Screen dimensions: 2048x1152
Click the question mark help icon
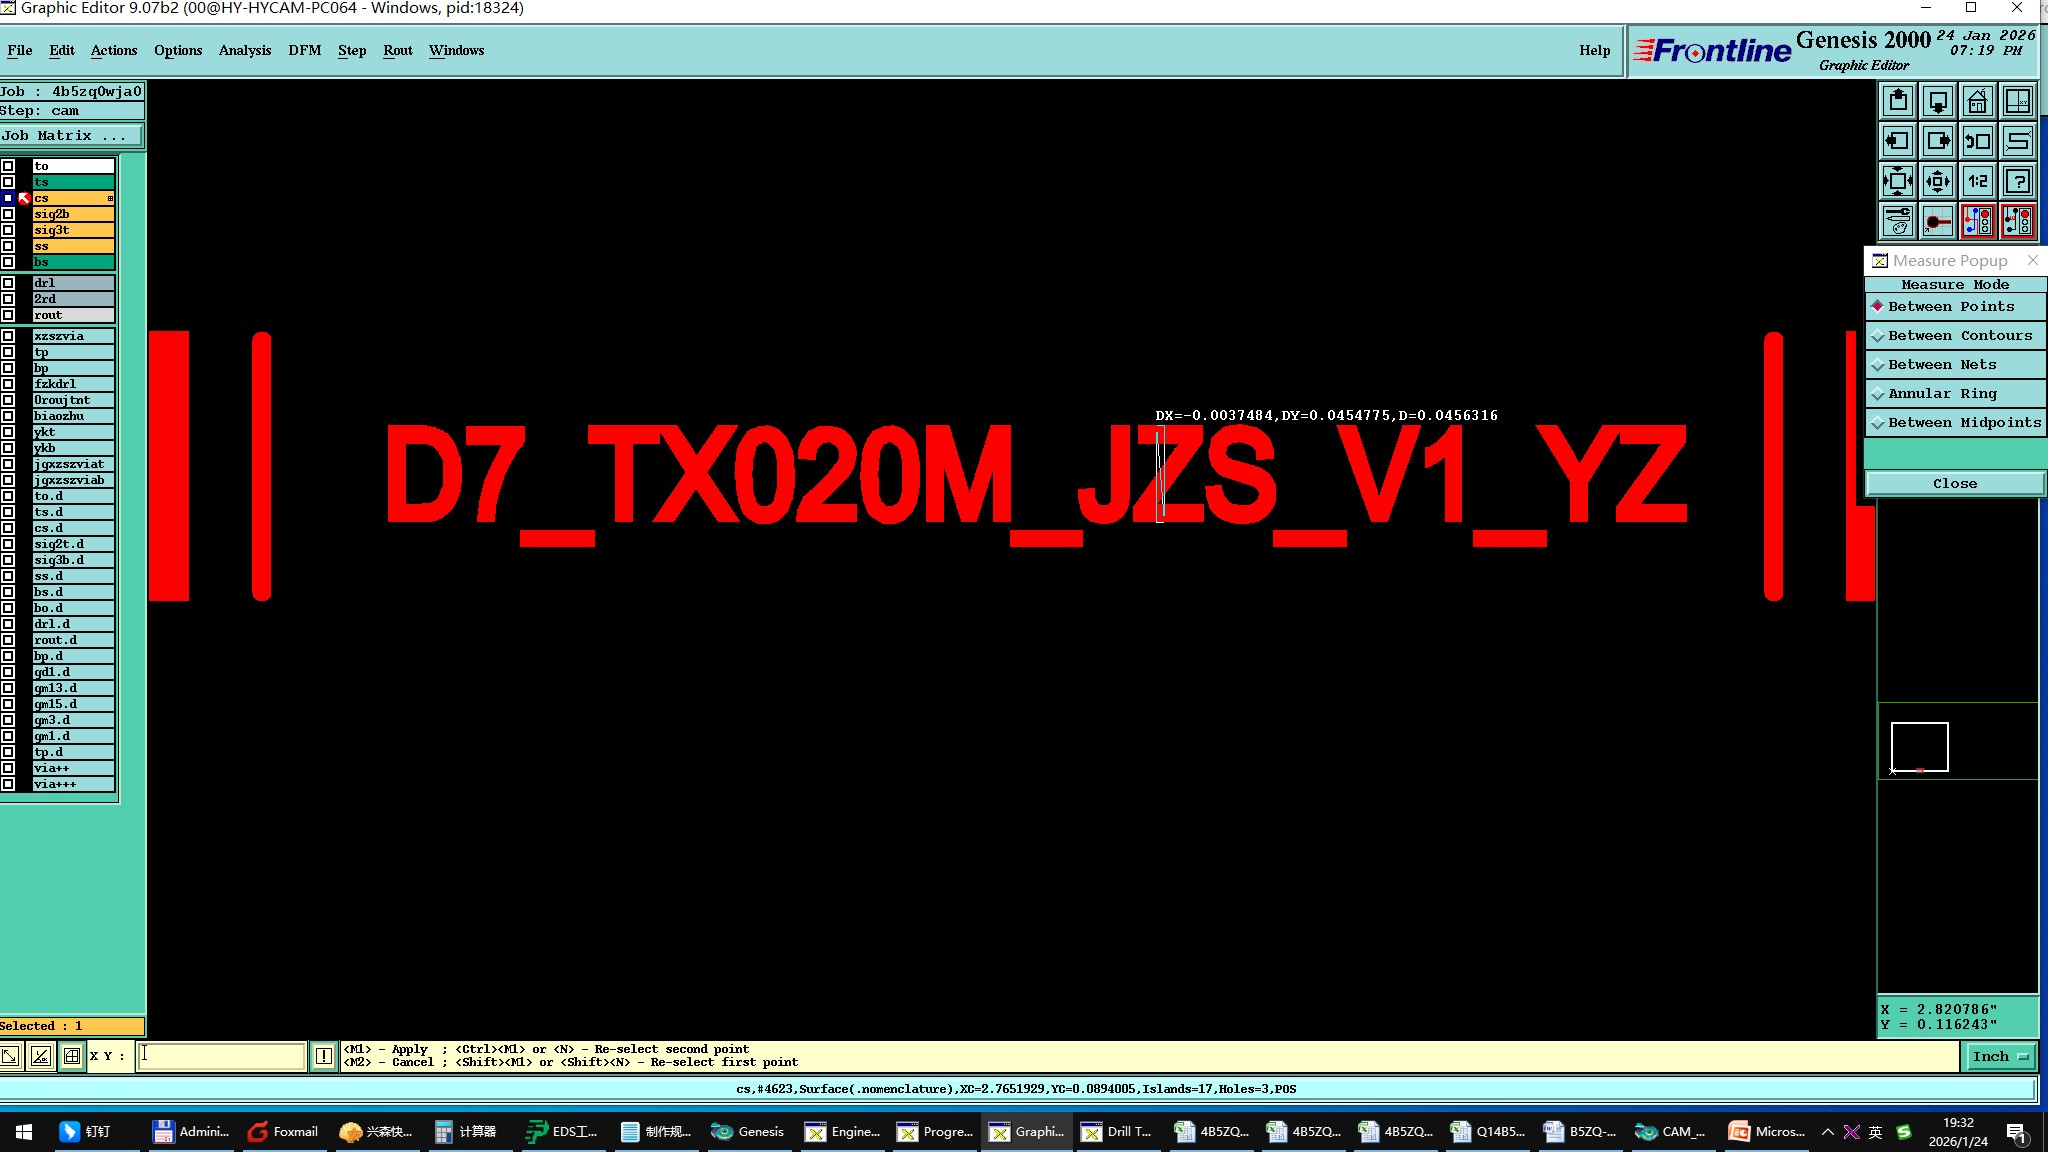2018,182
